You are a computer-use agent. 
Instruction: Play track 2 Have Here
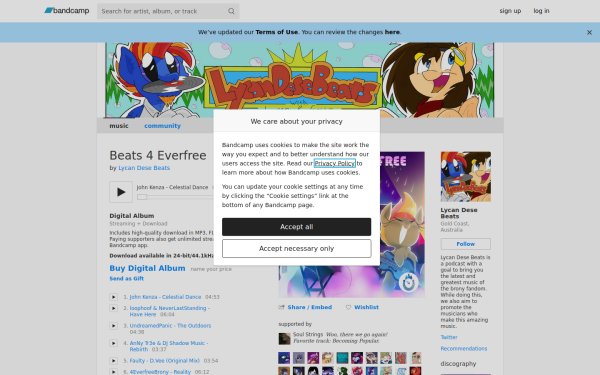113,308
